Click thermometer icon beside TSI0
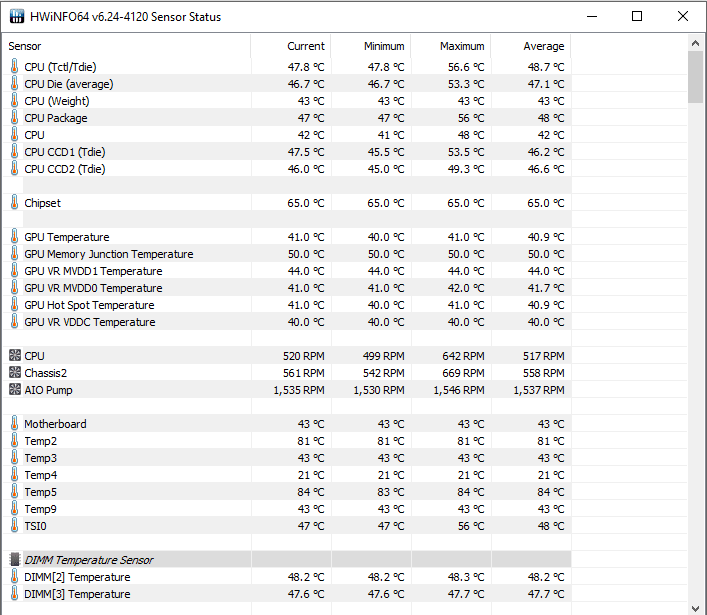 pyautogui.click(x=14, y=526)
